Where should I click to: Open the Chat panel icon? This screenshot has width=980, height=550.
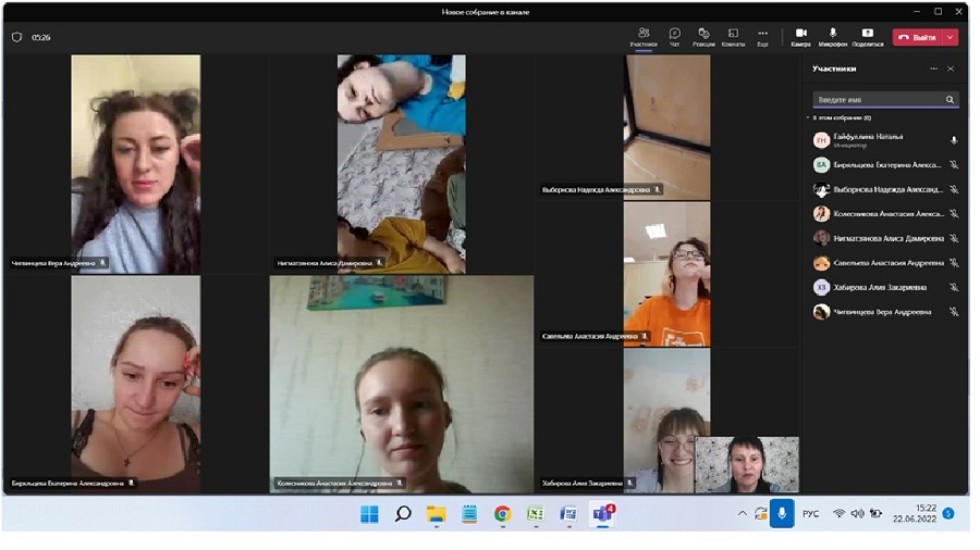click(x=675, y=36)
